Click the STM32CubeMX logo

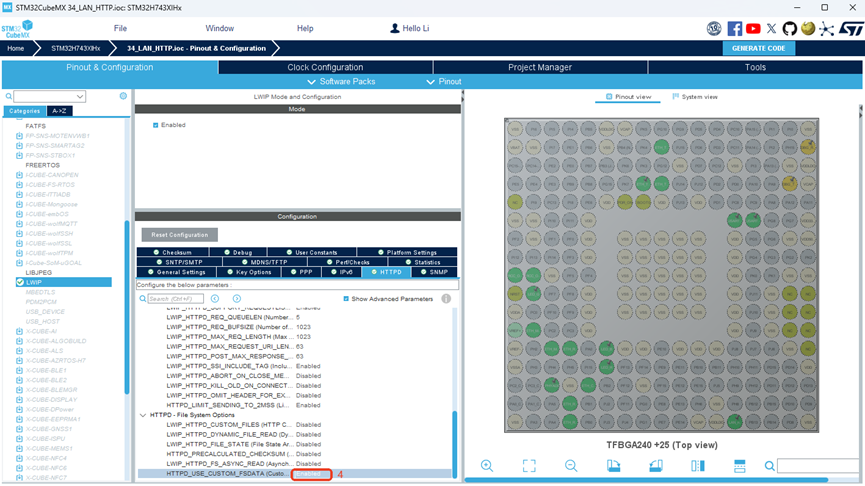pyautogui.click(x=17, y=29)
